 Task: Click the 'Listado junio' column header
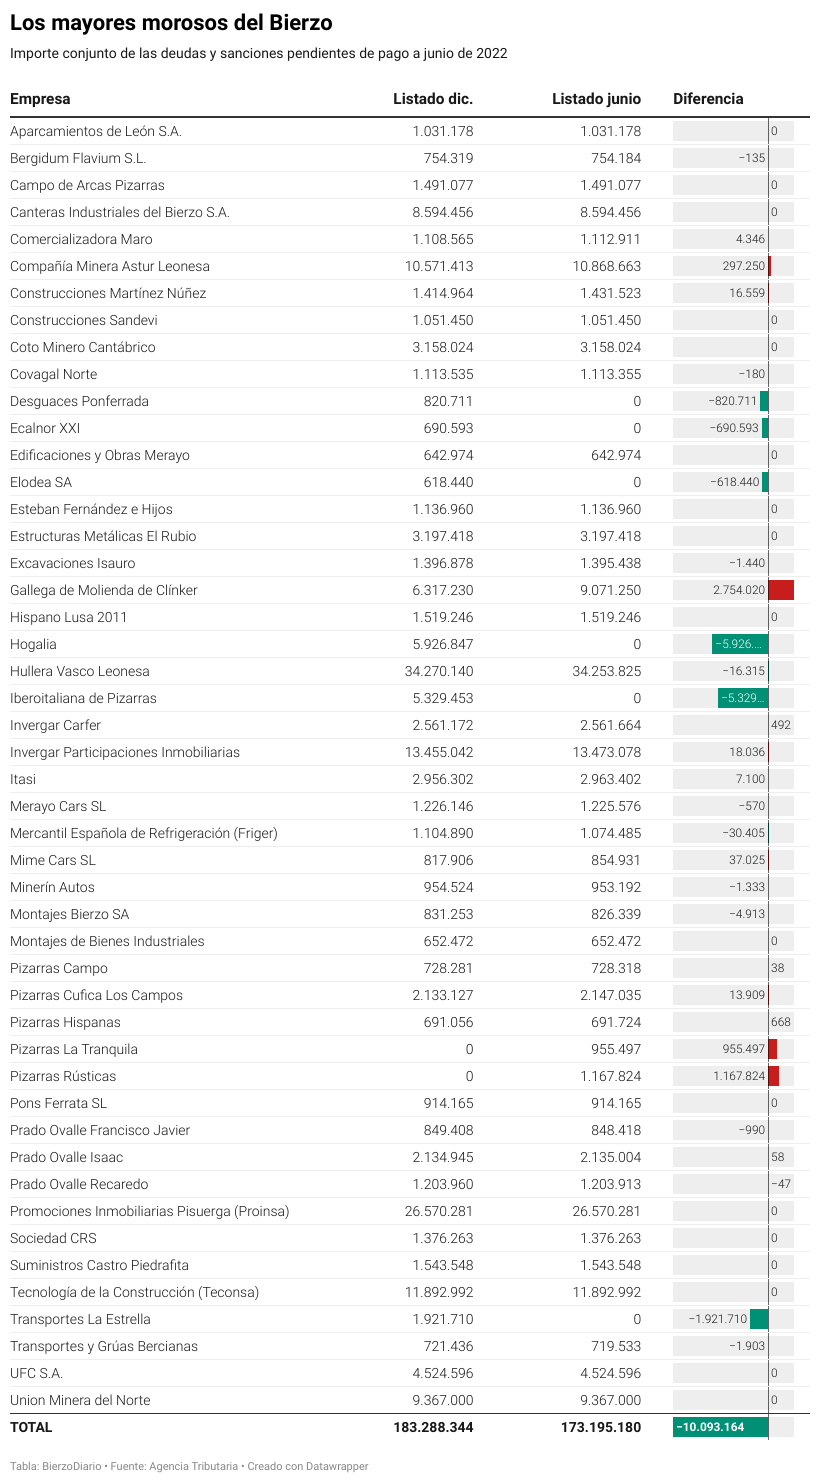[x=596, y=99]
